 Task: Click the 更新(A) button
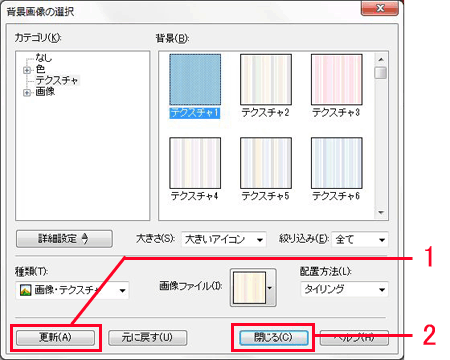(55, 337)
